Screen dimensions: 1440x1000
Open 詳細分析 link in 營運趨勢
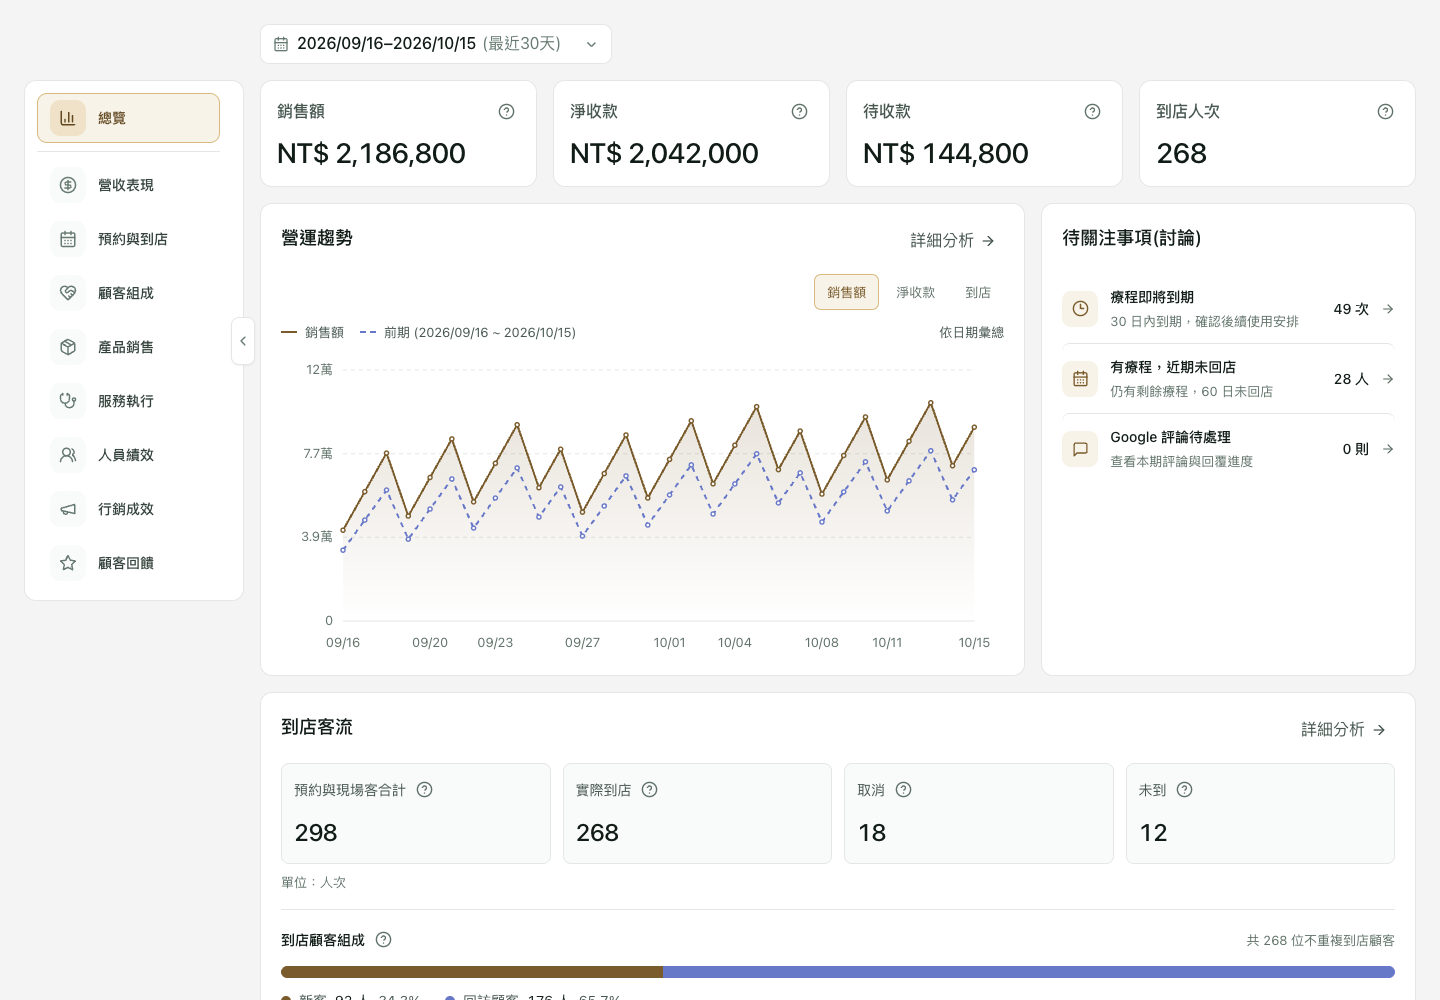[953, 241]
